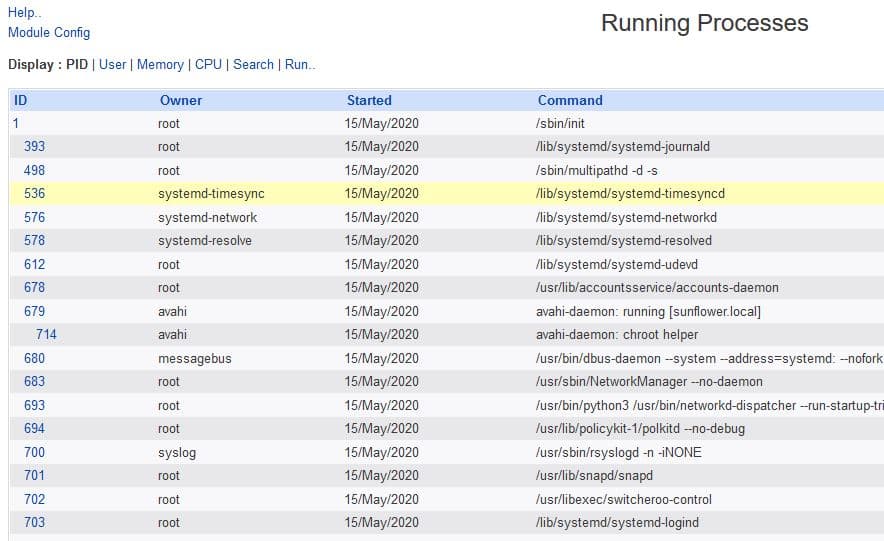Select process ID 498 multipathd

34,170
